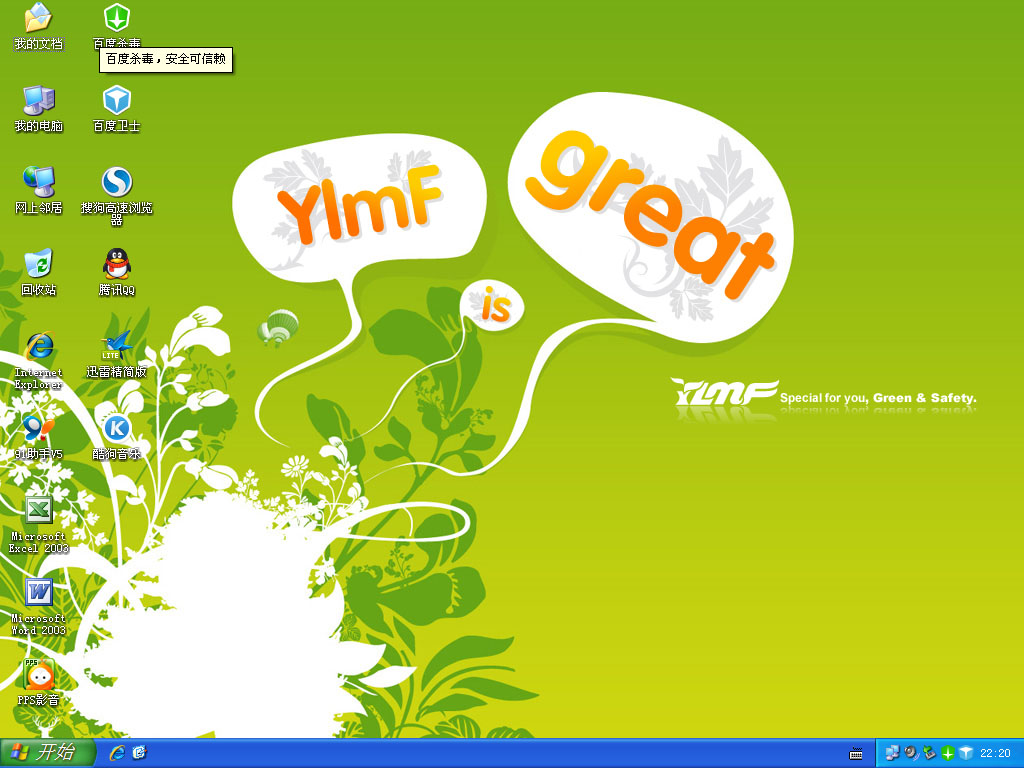
Task: Click the green 百度杀毒 system tray icon
Action: 948,753
